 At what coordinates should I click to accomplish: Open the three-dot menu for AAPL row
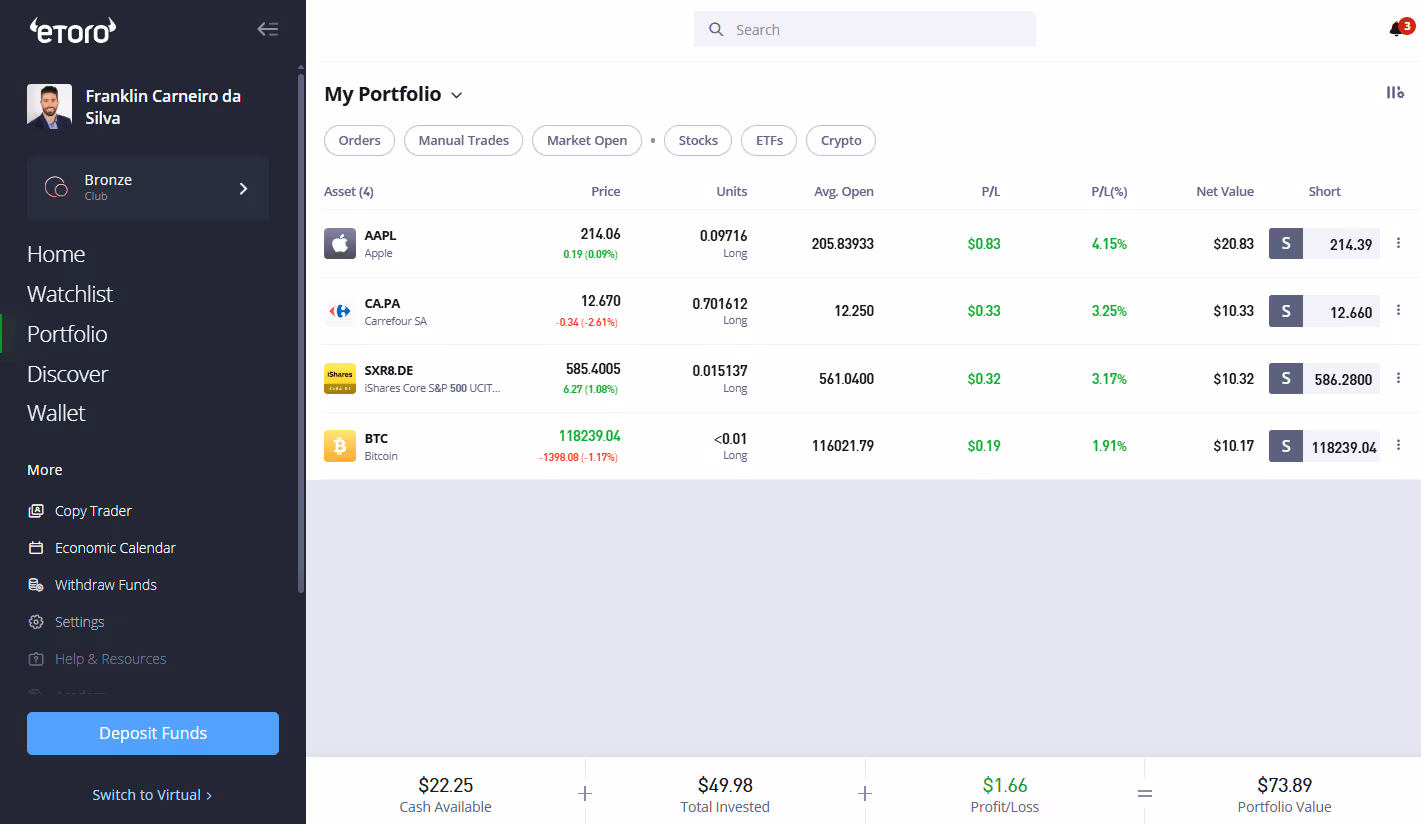click(x=1398, y=243)
